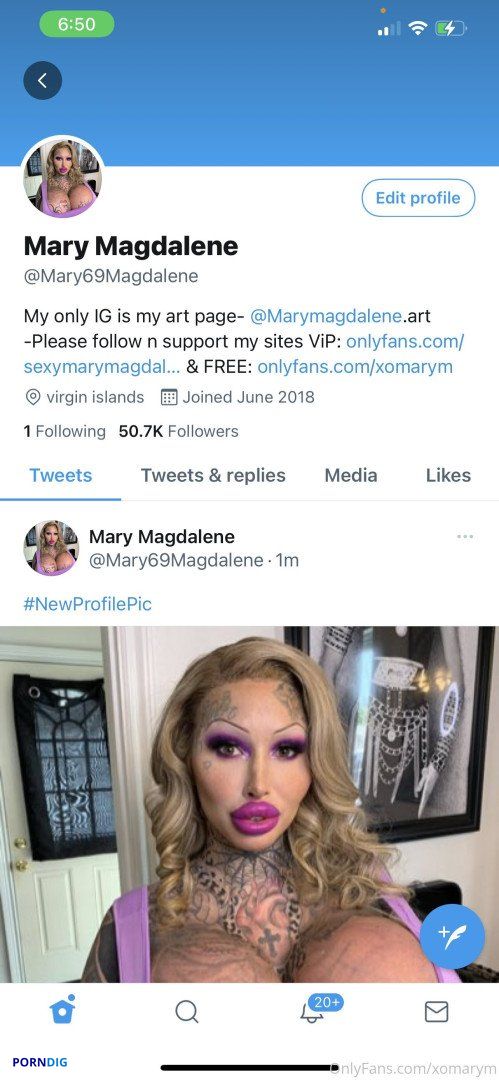Open the onlyfans.com/xomarym link
The width and height of the screenshot is (499, 1080).
pyautogui.click(x=355, y=366)
